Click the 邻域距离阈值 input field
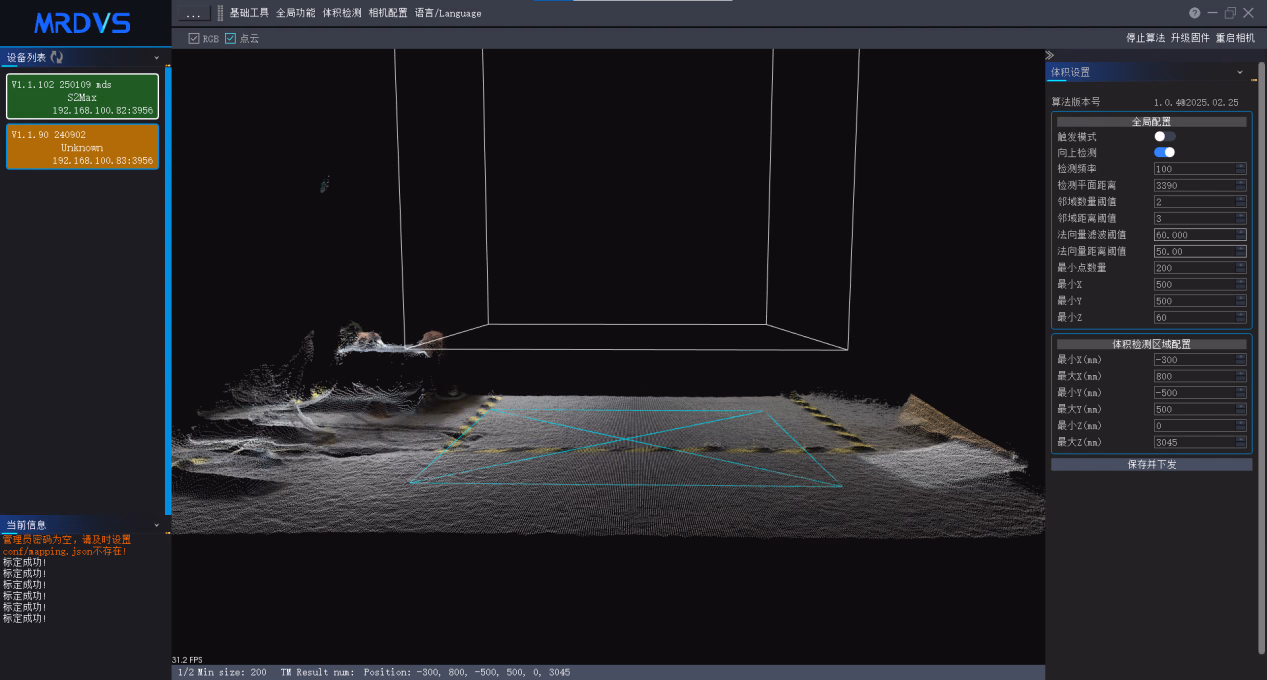 click(x=1200, y=218)
